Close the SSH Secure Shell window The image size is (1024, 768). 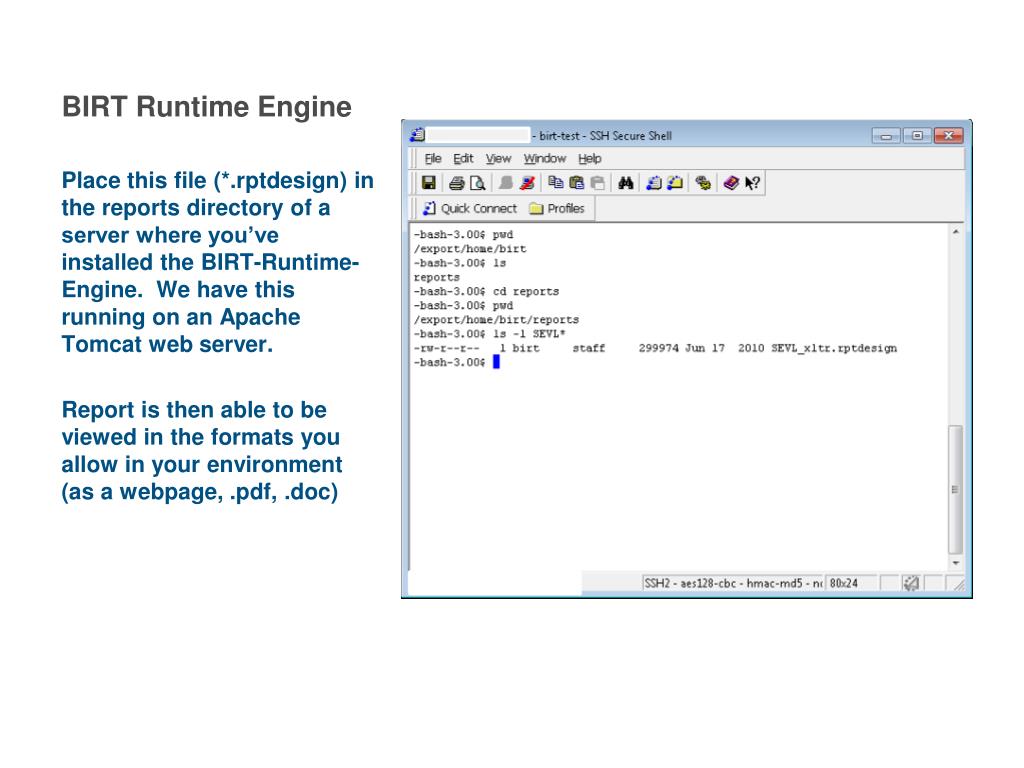click(948, 136)
